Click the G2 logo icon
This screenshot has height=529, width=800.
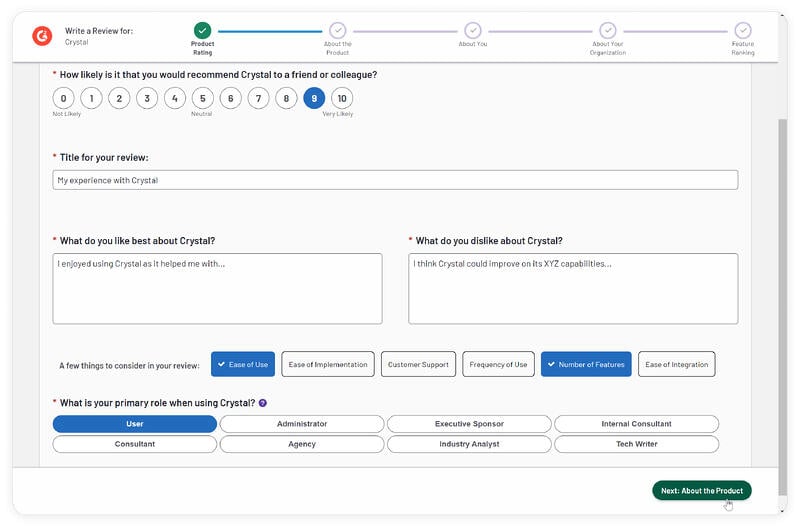pyautogui.click(x=42, y=36)
